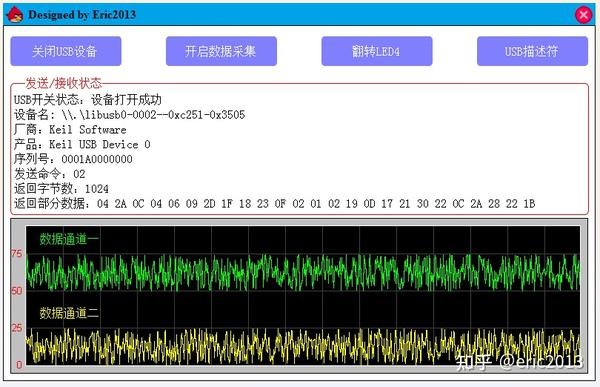This screenshot has width=600, height=387.
Task: Click the 数据通道二 yellow channel label
Action: point(69,313)
